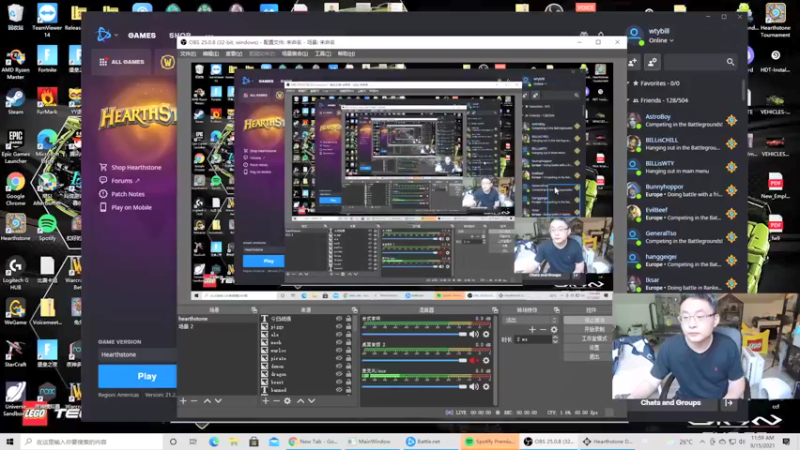The image size is (800, 450).
Task: Remove selected scene with minus icon
Action: (x=194, y=401)
